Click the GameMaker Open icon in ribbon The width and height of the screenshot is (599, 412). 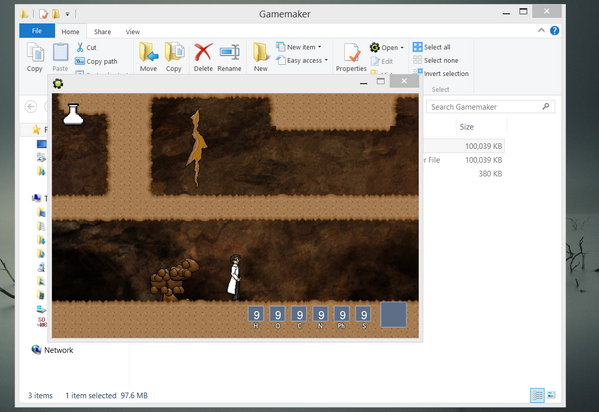[x=375, y=47]
